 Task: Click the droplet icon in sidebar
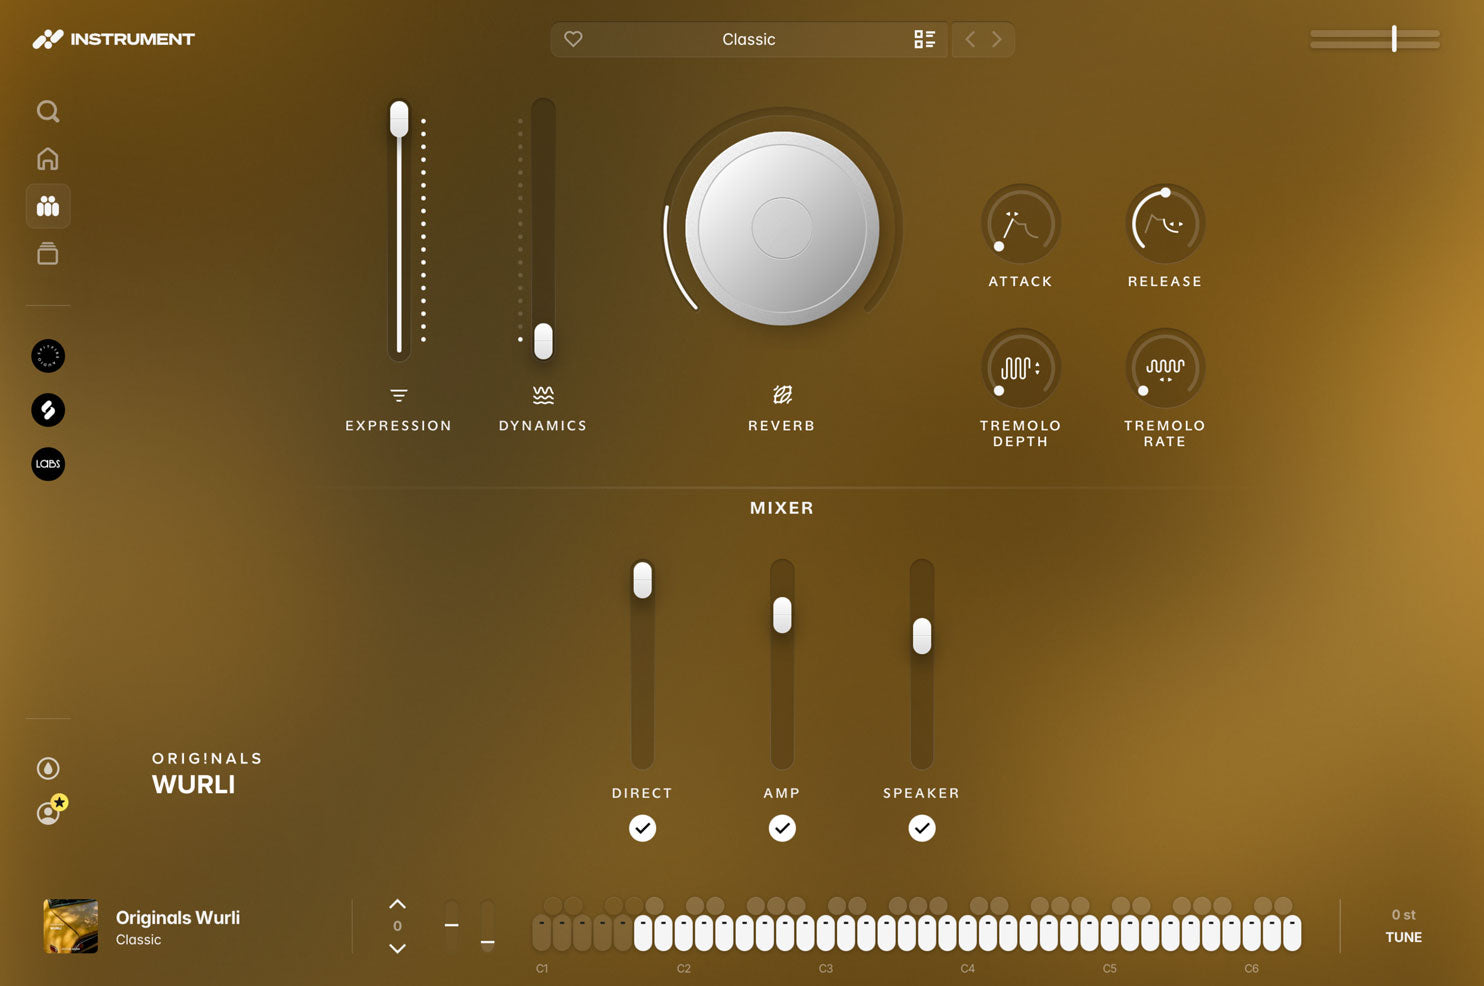[48, 768]
